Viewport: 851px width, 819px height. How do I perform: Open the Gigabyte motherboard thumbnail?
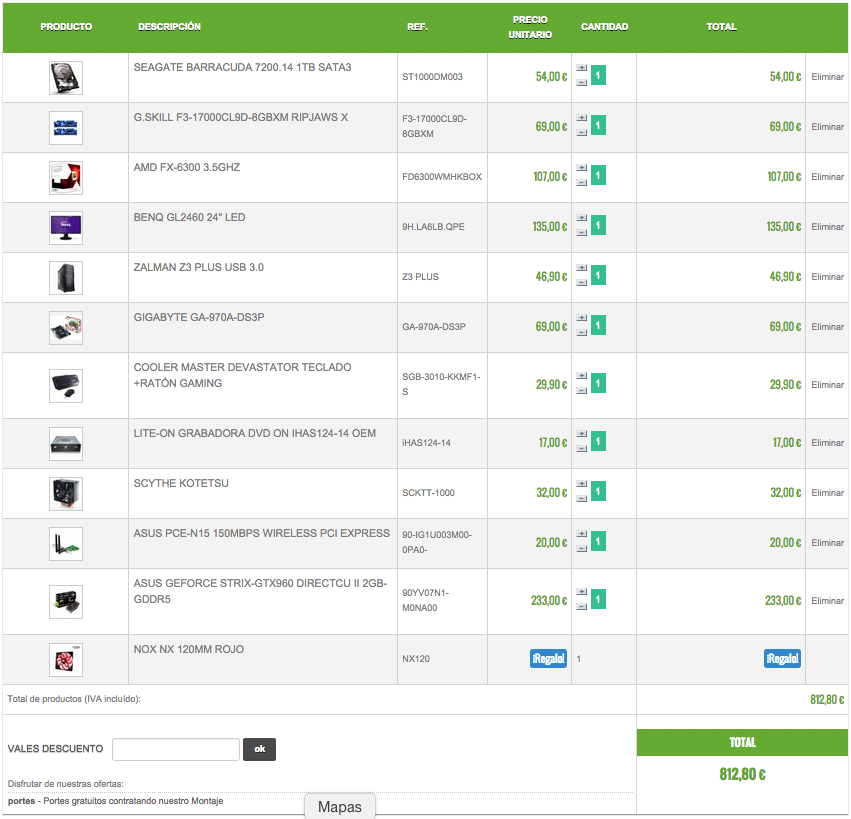coord(66,327)
